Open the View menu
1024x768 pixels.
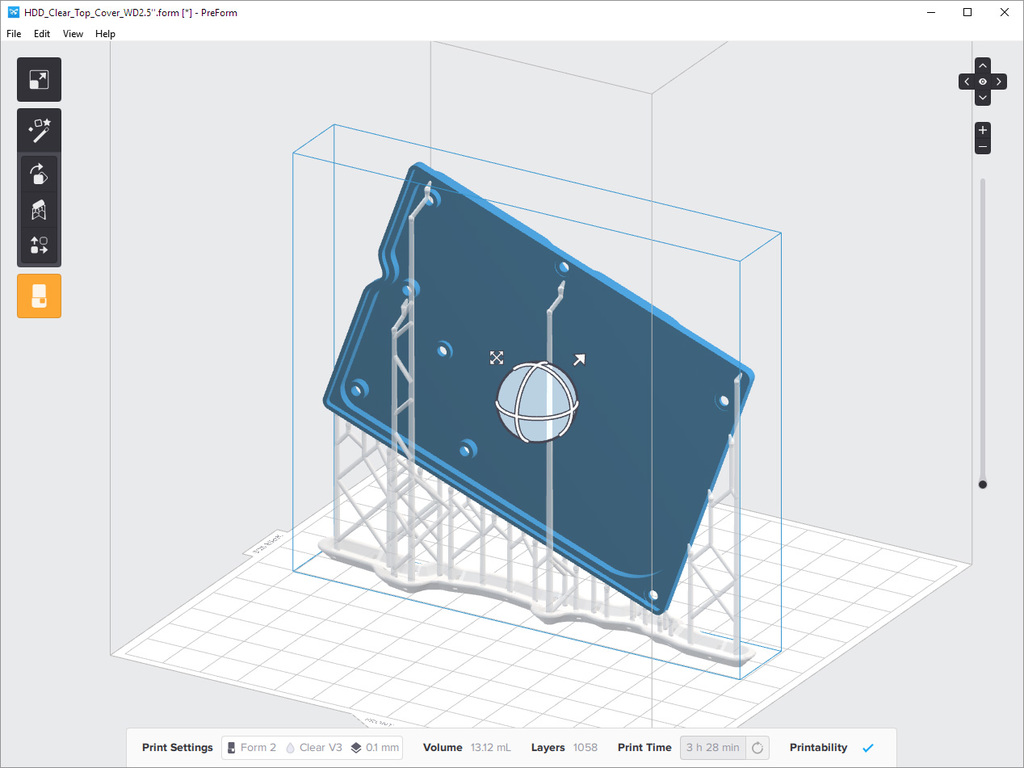pos(72,33)
